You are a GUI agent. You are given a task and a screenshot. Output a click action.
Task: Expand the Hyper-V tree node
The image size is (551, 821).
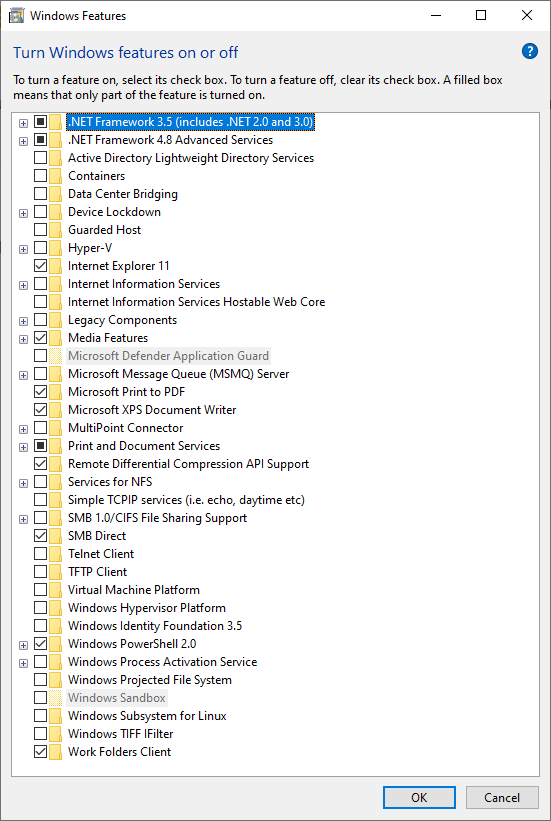pos(23,249)
